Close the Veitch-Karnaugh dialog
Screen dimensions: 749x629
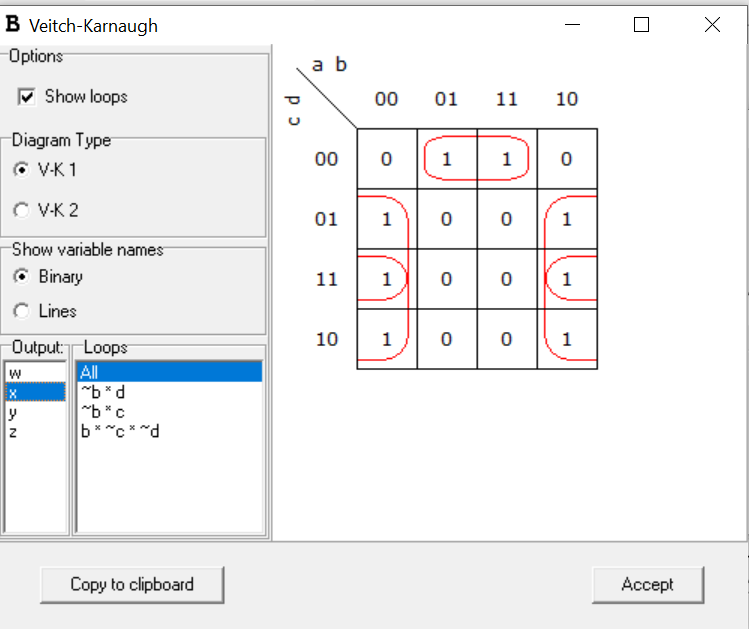[712, 25]
